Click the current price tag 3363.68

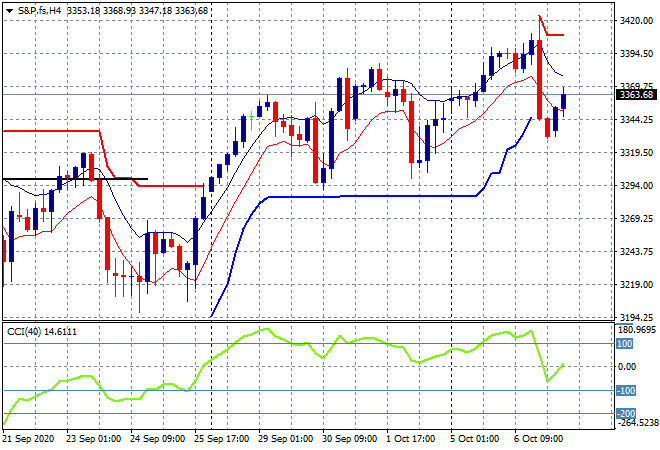coord(636,95)
